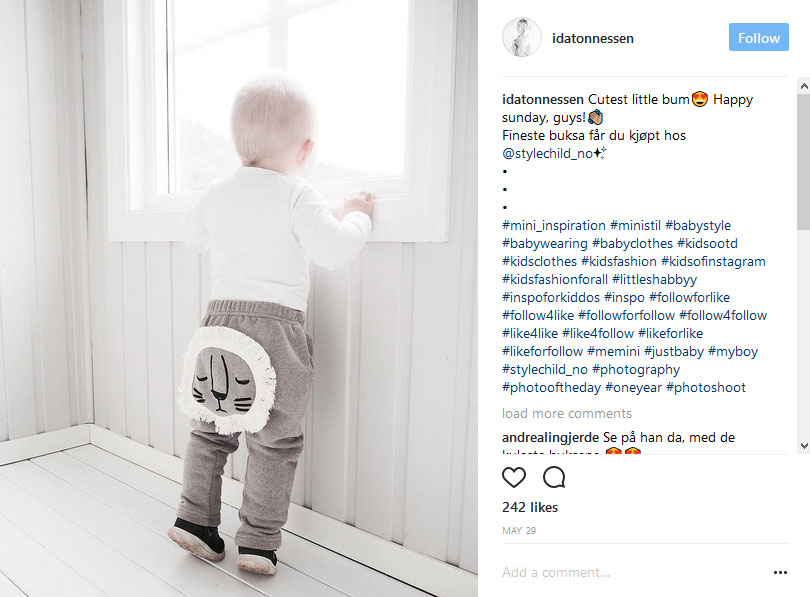Focus the Add a comment field
Screen dimensions: 810x597
click(x=633, y=572)
